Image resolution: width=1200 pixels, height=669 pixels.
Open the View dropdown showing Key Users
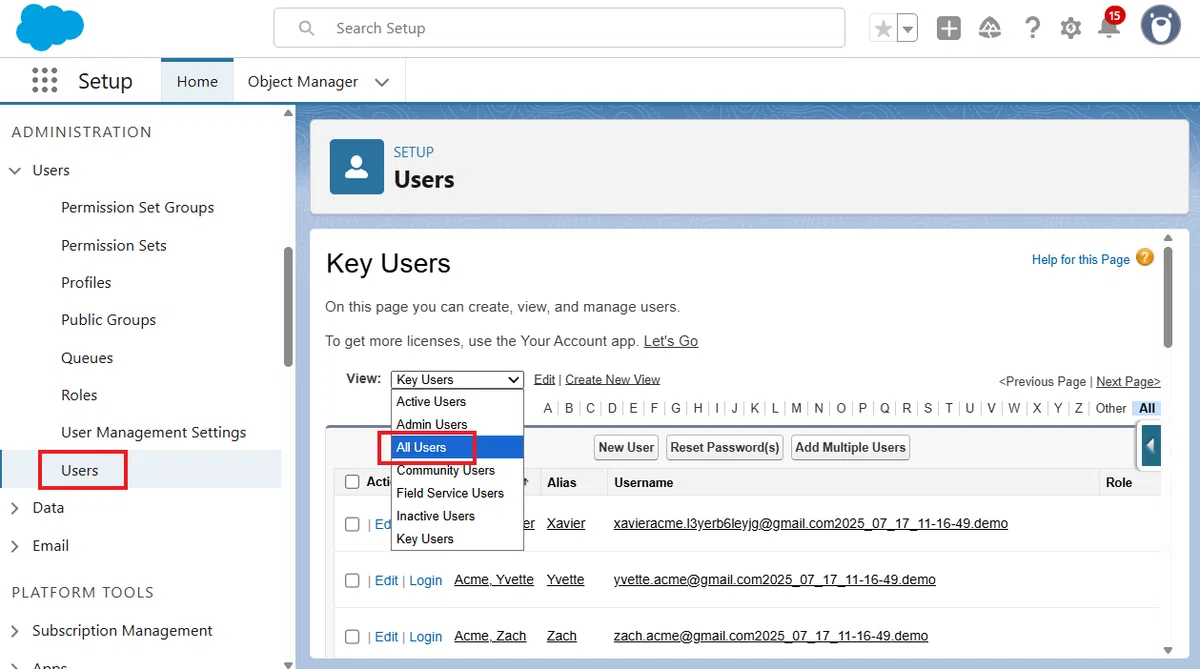(x=457, y=380)
